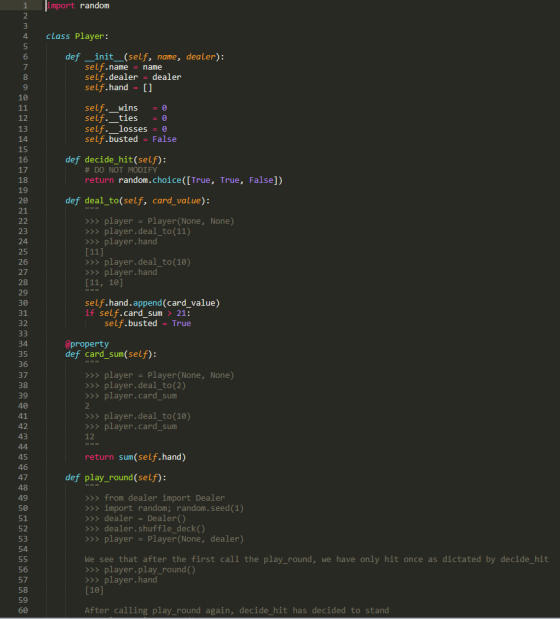The width and height of the screenshot is (560, 619).
Task: Click the '[10]' doctest output
Action: 94,591
